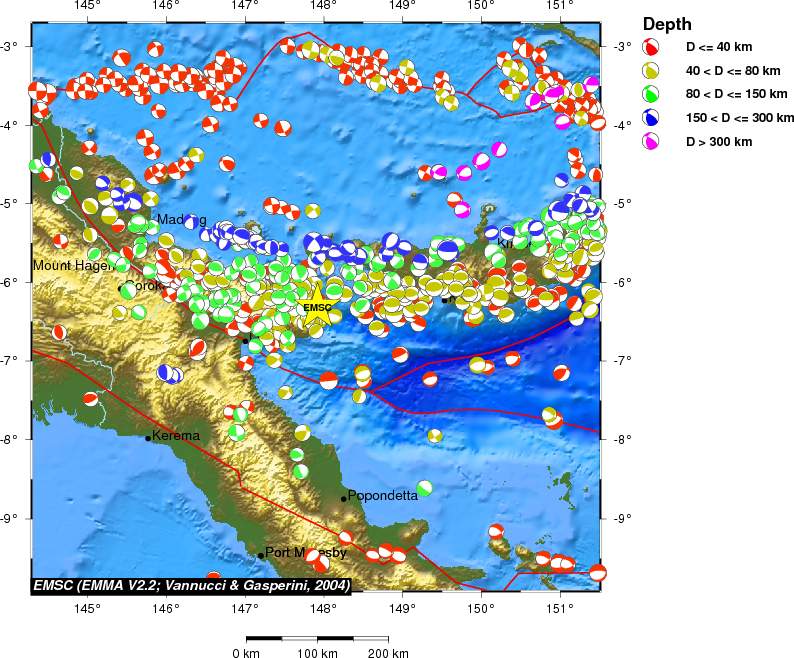Click the green 80–150 km depth legend beachball
Screen dimensions: 794x658
(x=650, y=94)
